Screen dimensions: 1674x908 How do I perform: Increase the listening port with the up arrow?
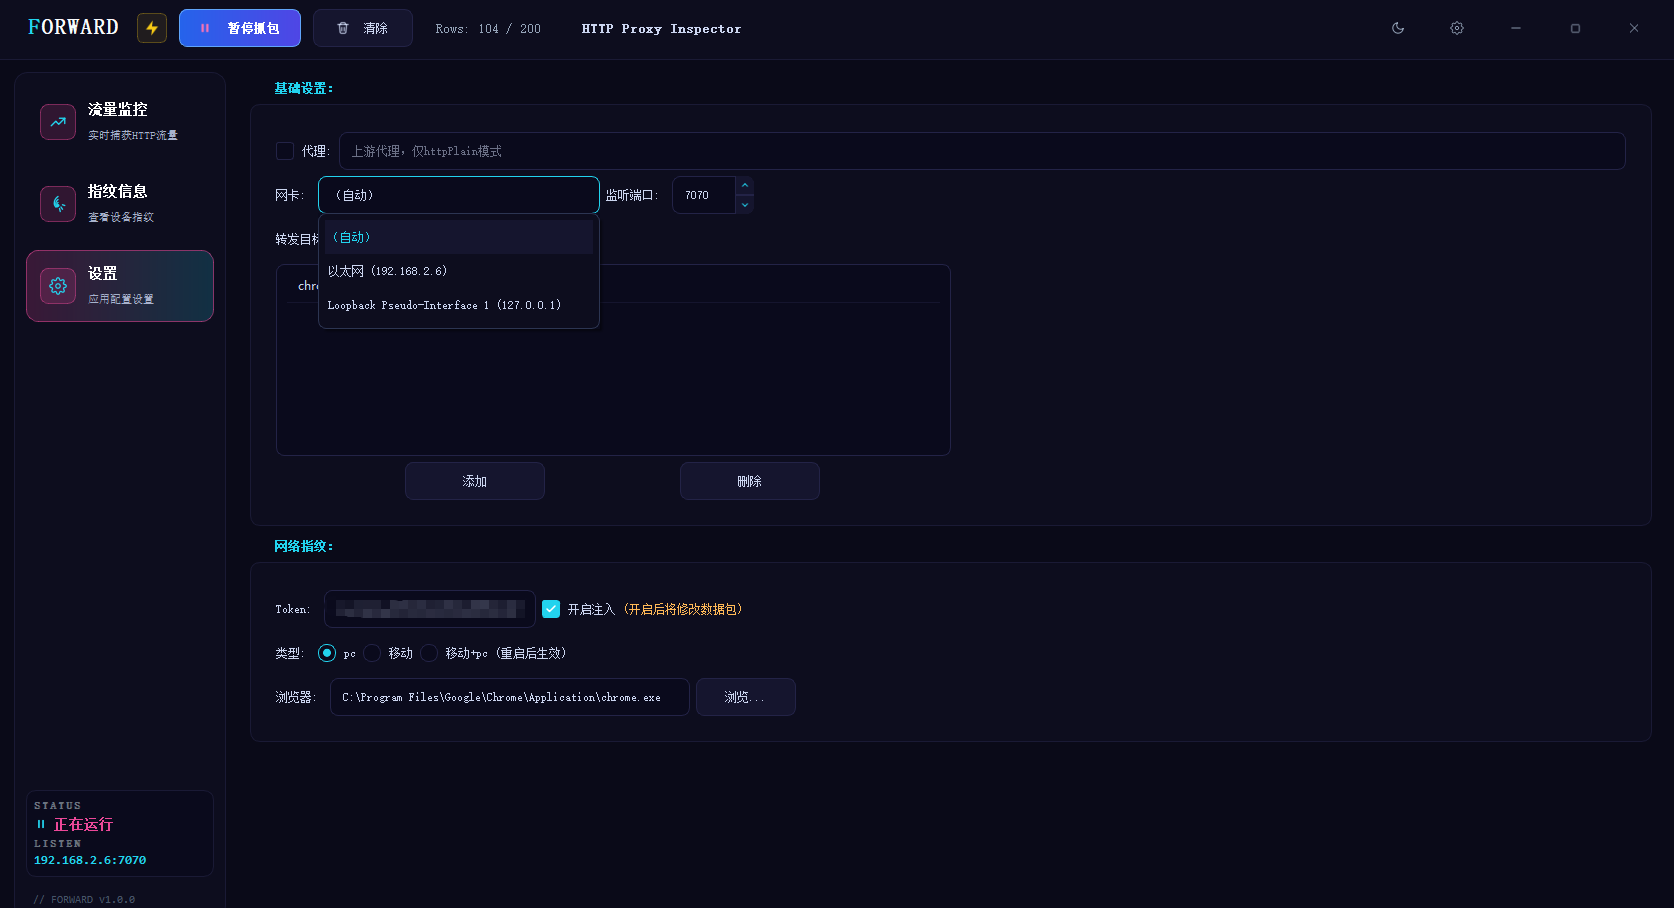pyautogui.click(x=744, y=186)
